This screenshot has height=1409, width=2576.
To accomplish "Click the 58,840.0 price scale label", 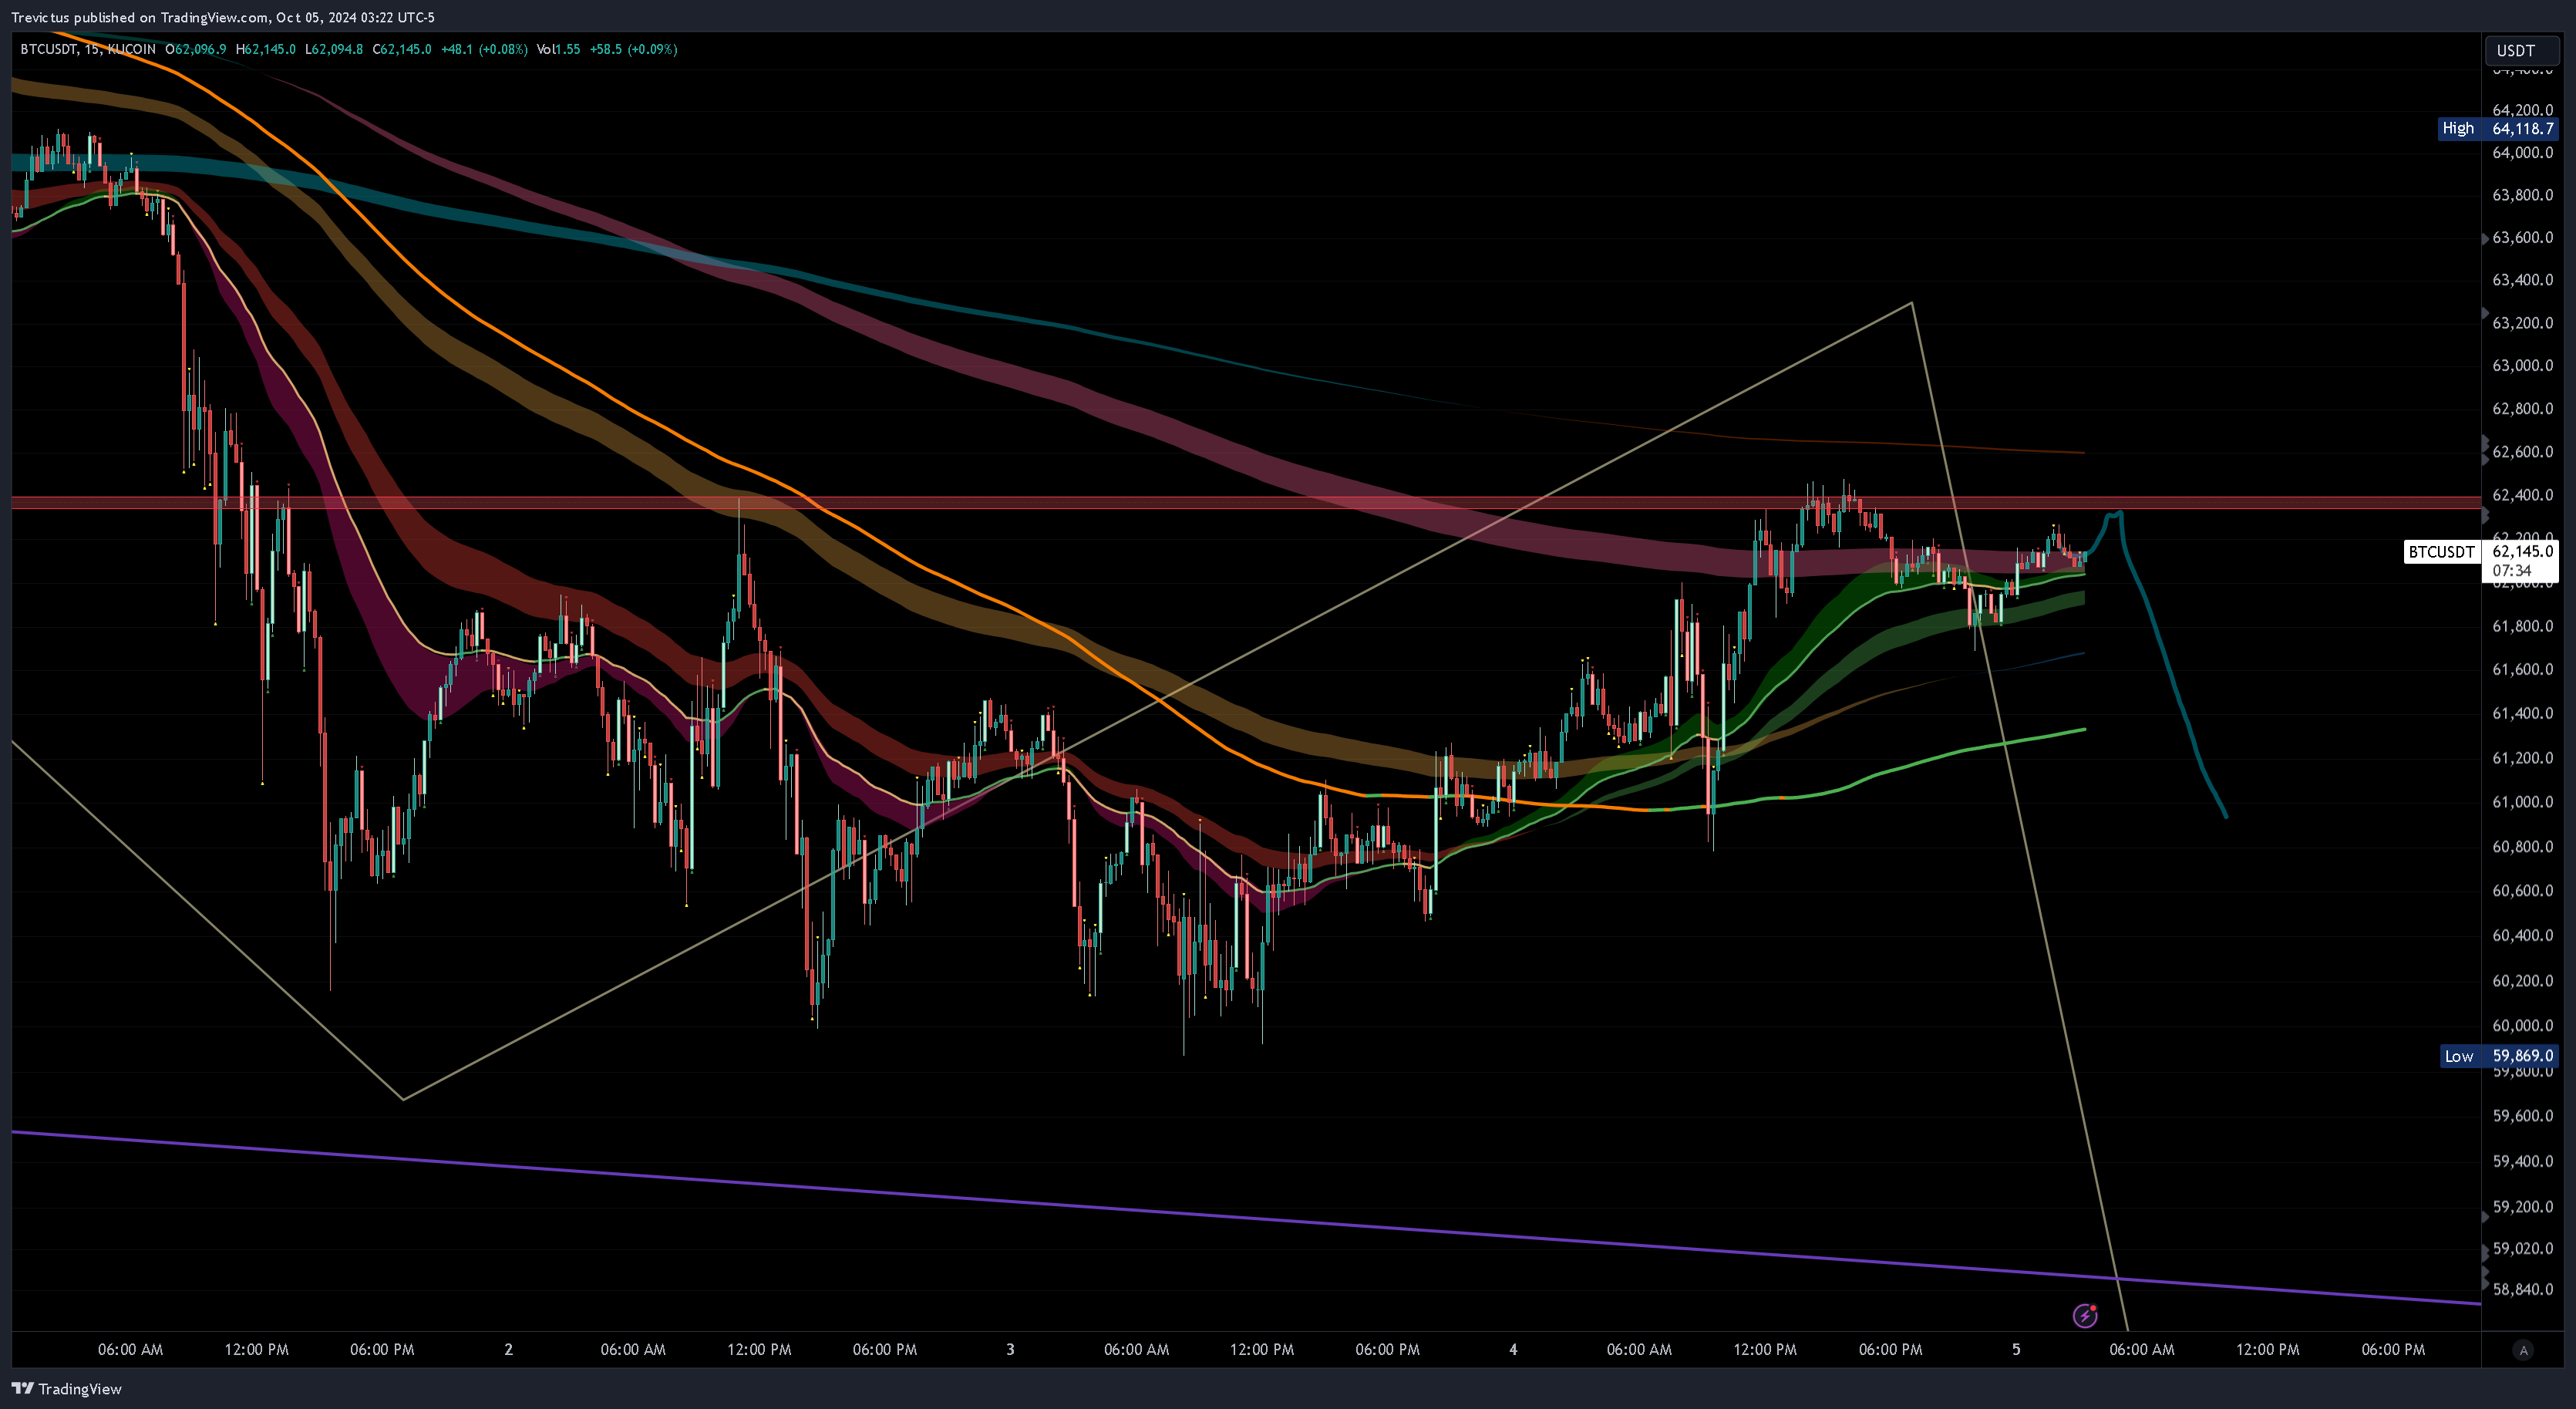I will (2522, 1289).
